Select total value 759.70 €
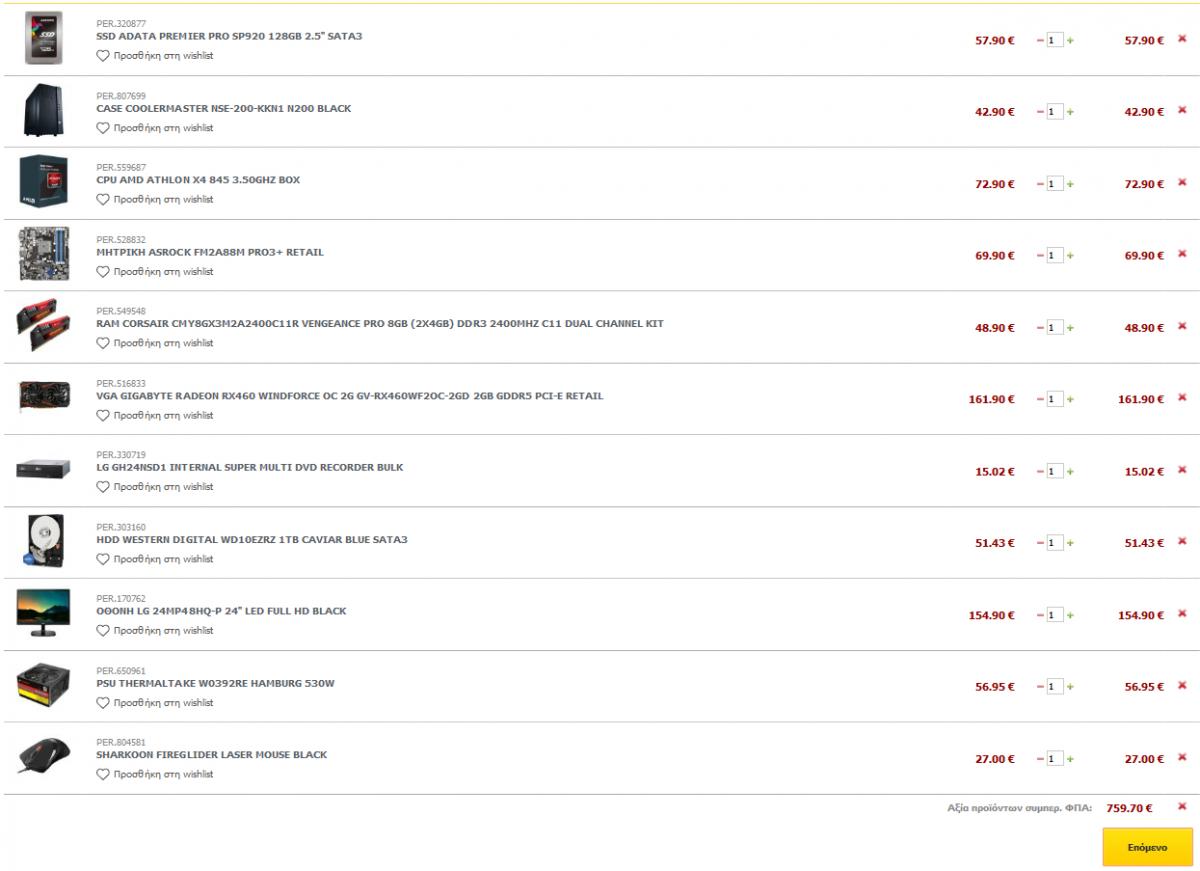Screen dimensions: 1200x871 [x=1130, y=808]
